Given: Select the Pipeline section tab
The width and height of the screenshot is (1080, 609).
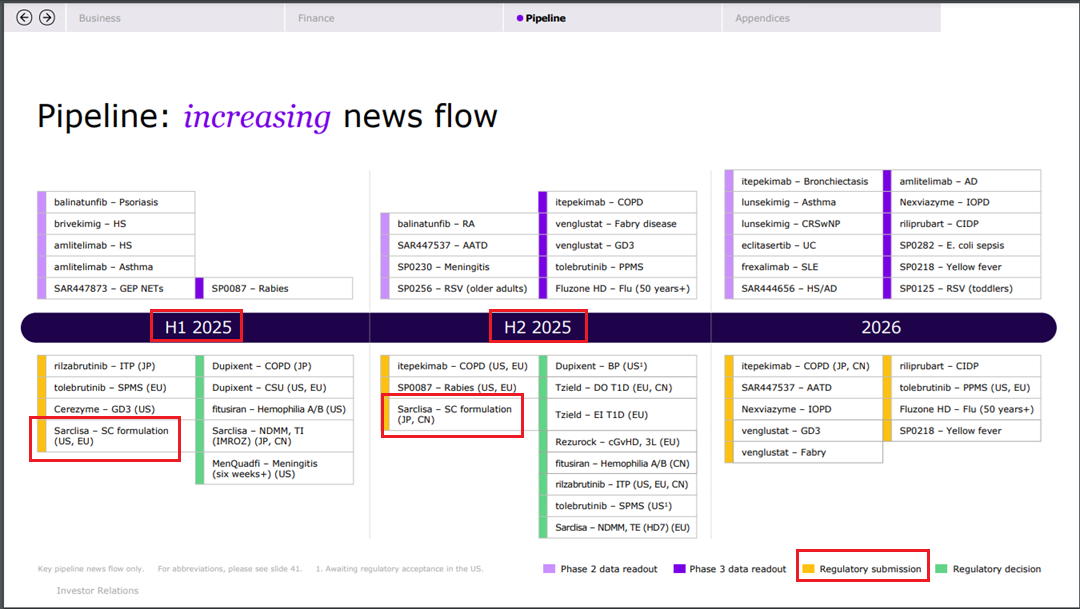Looking at the screenshot, I should (613, 18).
